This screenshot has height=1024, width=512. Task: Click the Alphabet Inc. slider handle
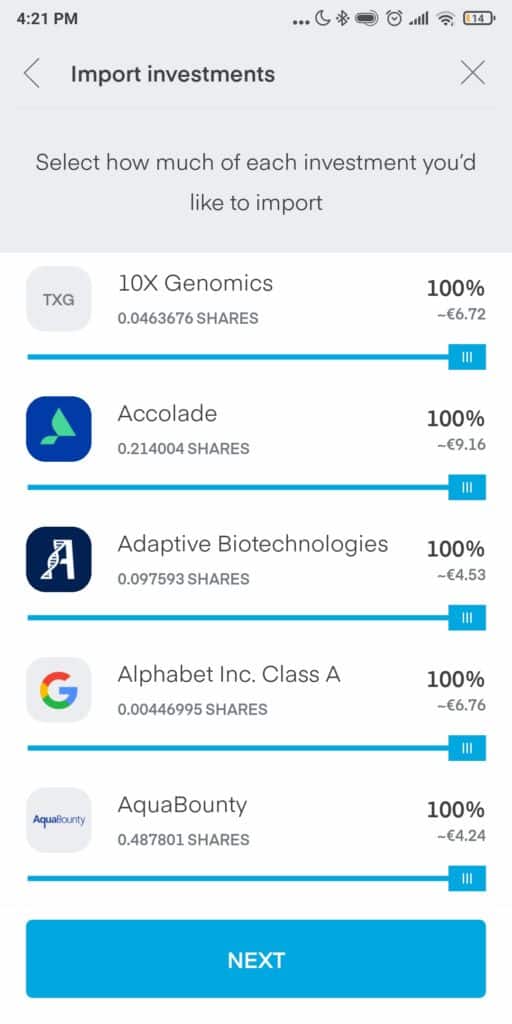[467, 748]
